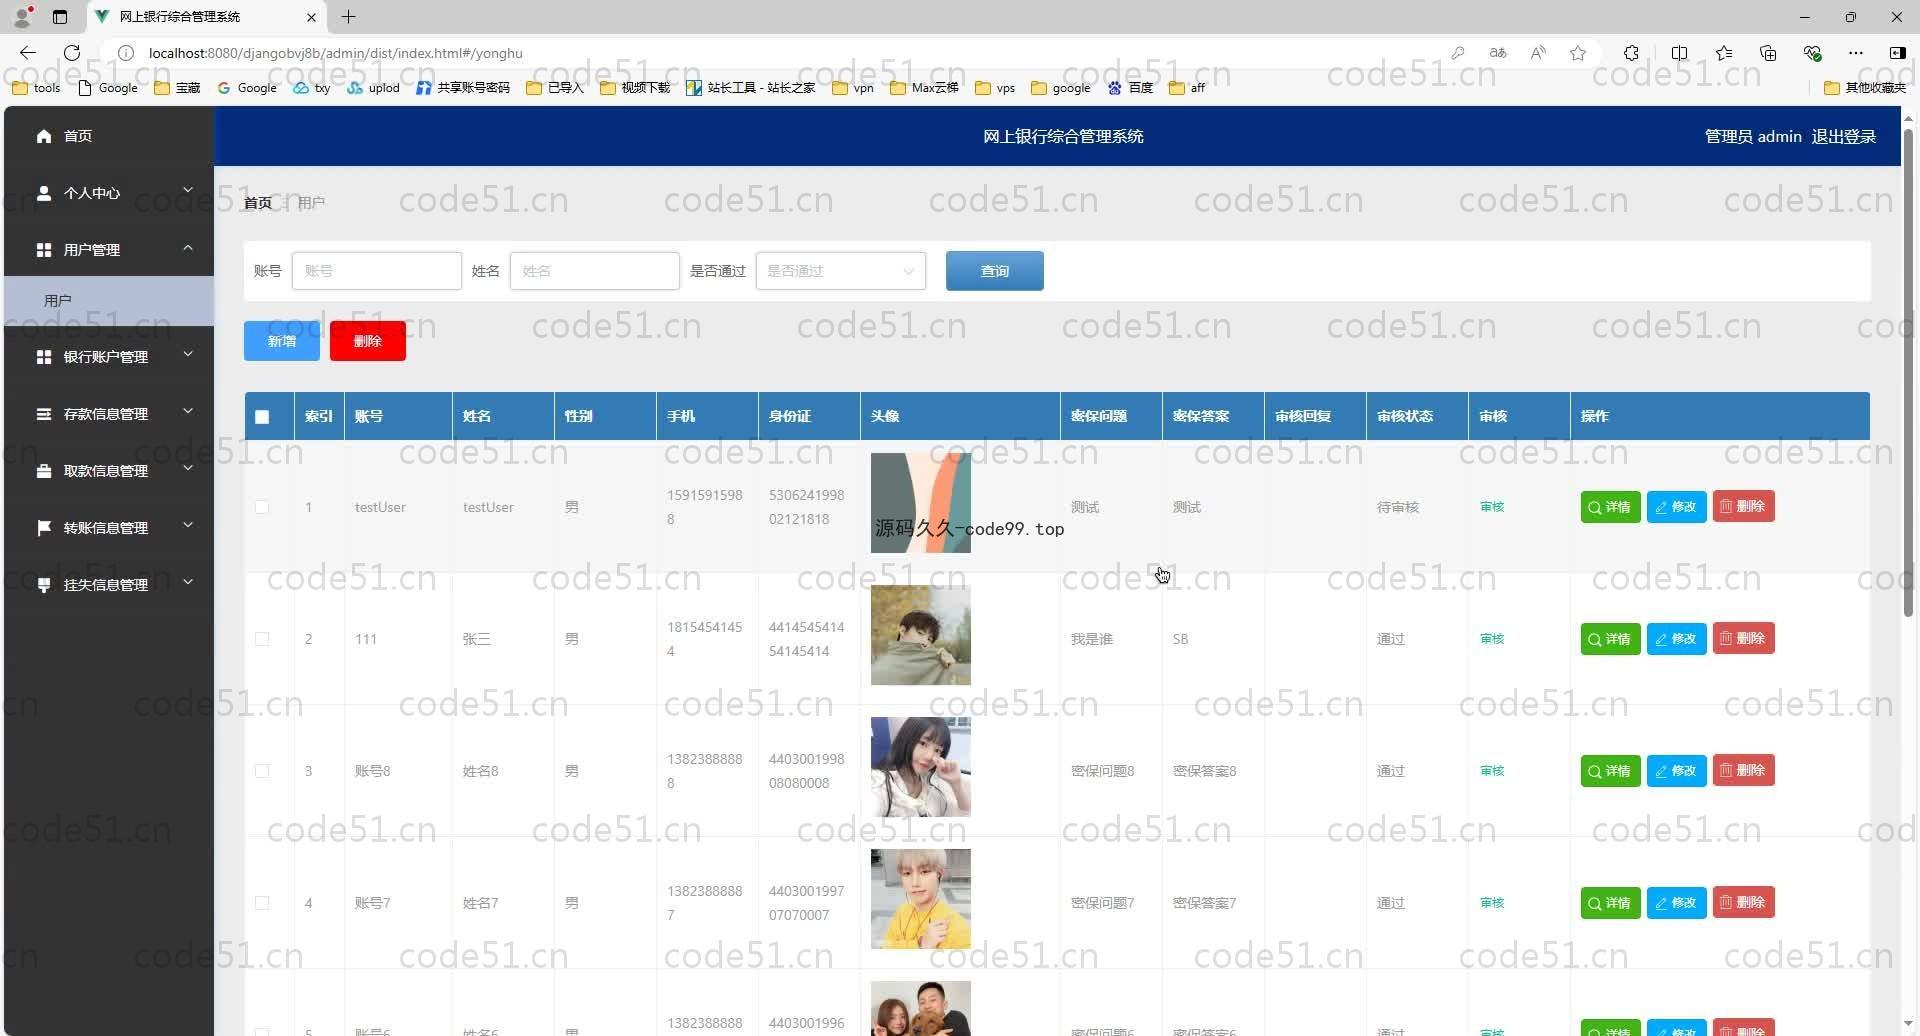
Task: Select the 用户 submenu item
Action: [58, 300]
